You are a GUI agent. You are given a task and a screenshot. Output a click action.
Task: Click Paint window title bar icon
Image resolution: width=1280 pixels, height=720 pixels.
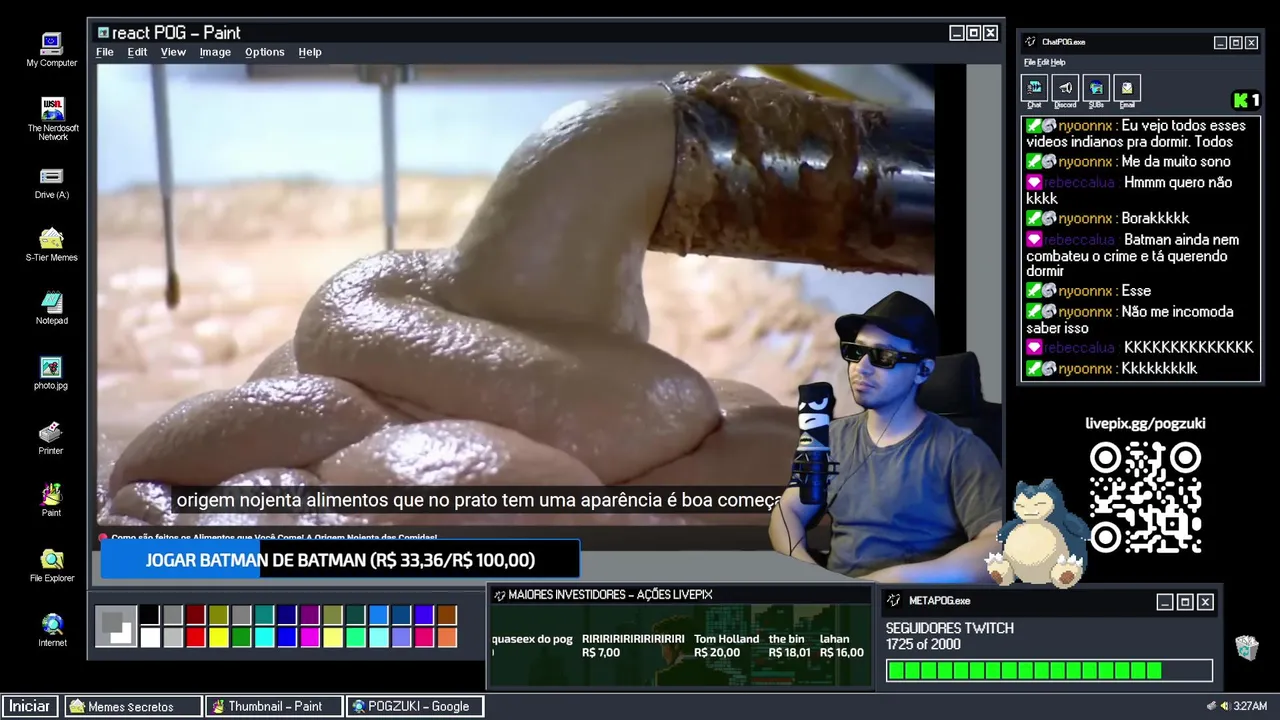pyautogui.click(x=103, y=33)
